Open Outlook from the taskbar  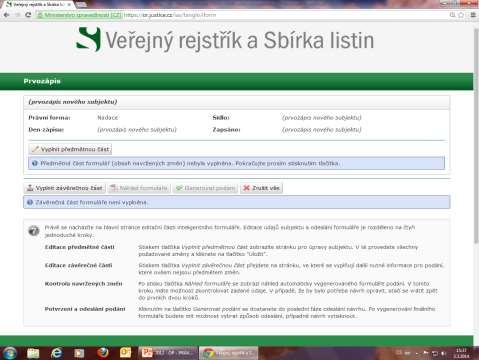[125, 353]
